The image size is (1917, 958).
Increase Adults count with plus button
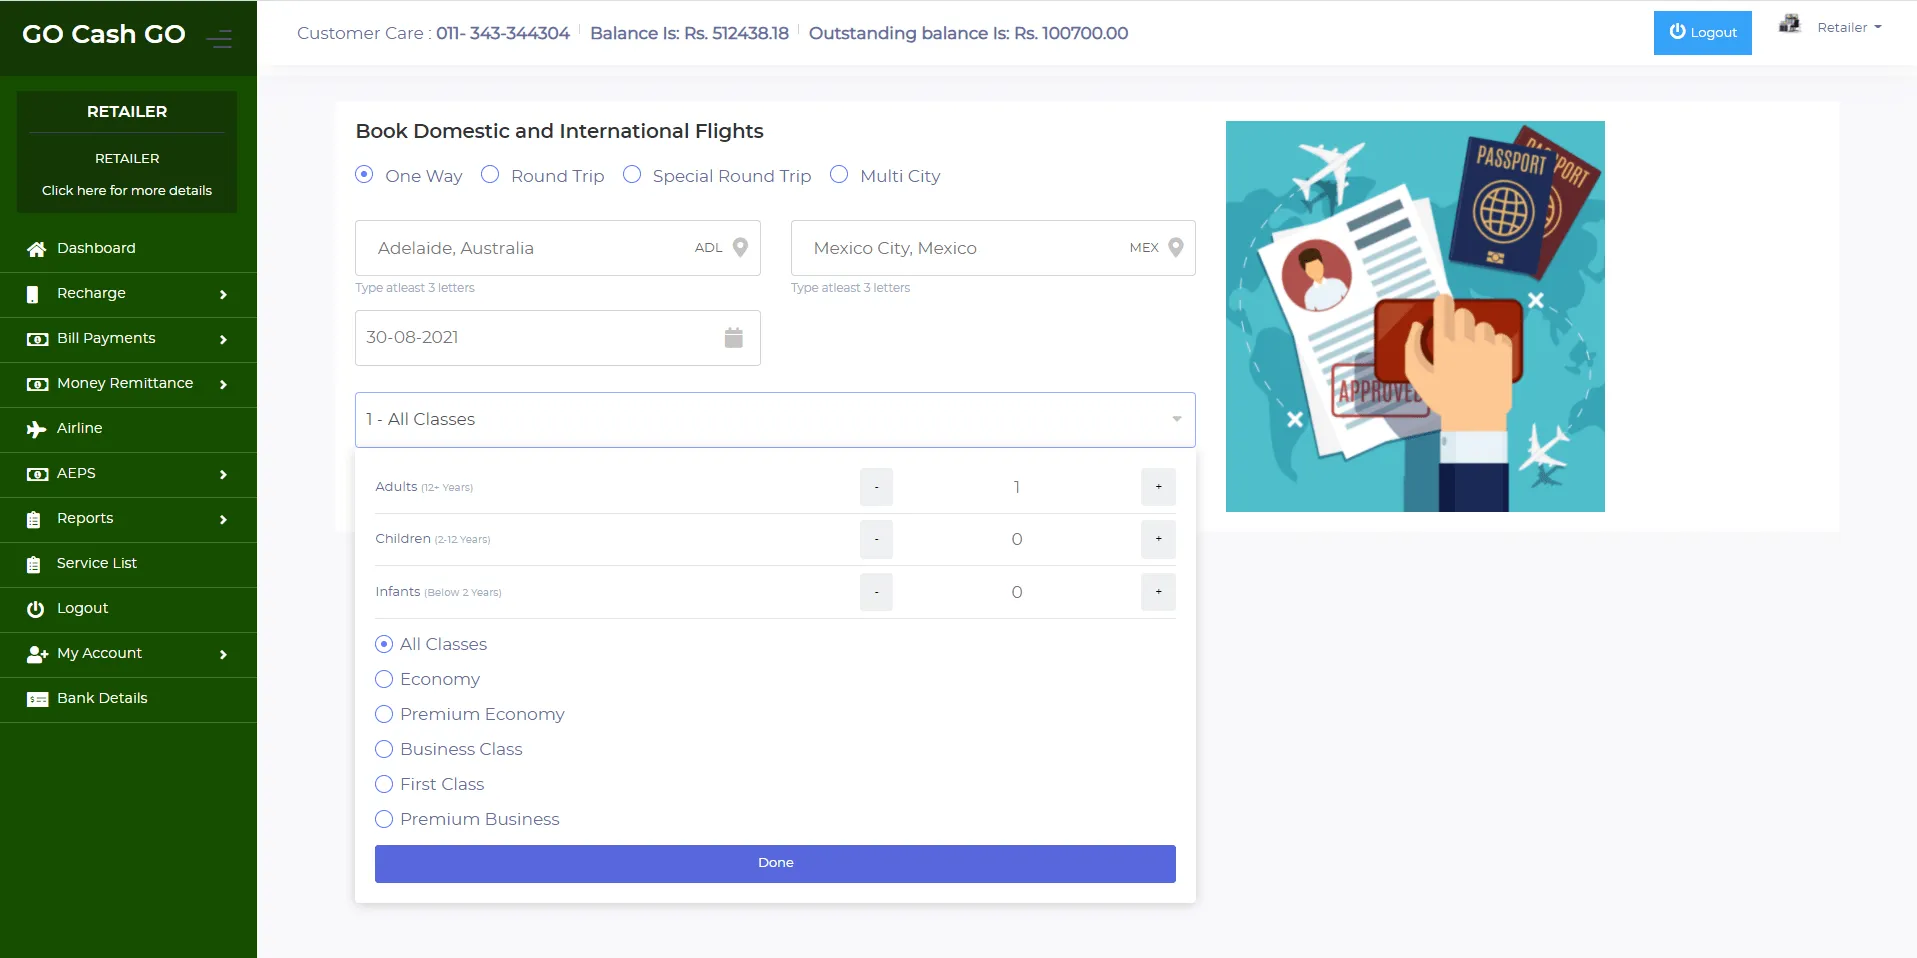[1158, 487]
